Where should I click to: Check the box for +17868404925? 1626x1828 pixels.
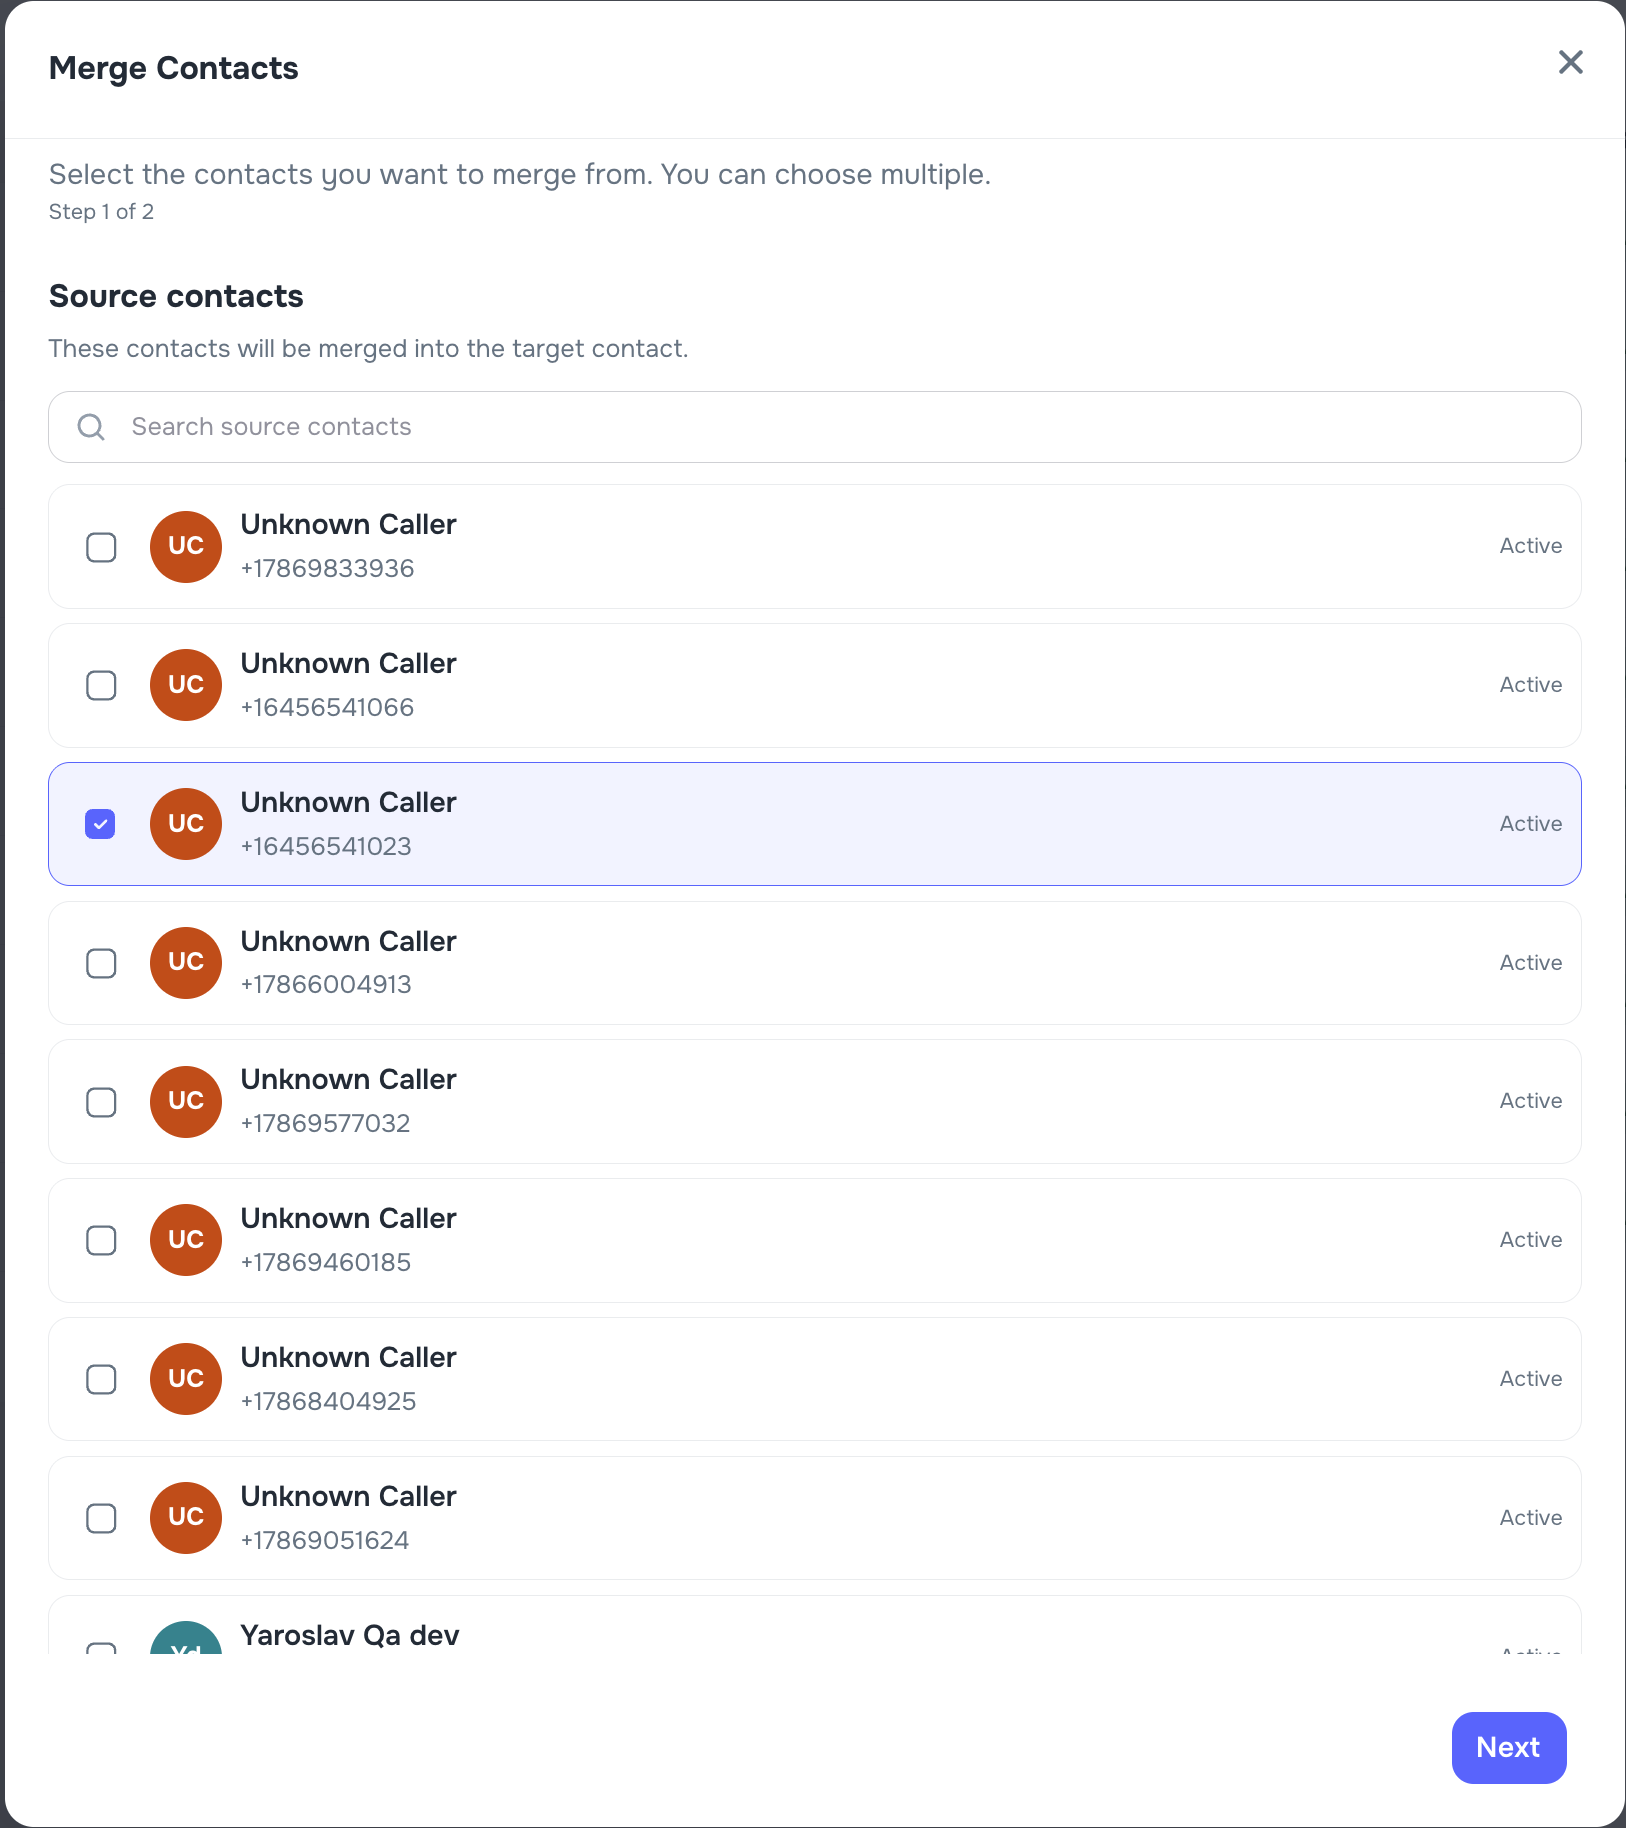click(x=101, y=1379)
